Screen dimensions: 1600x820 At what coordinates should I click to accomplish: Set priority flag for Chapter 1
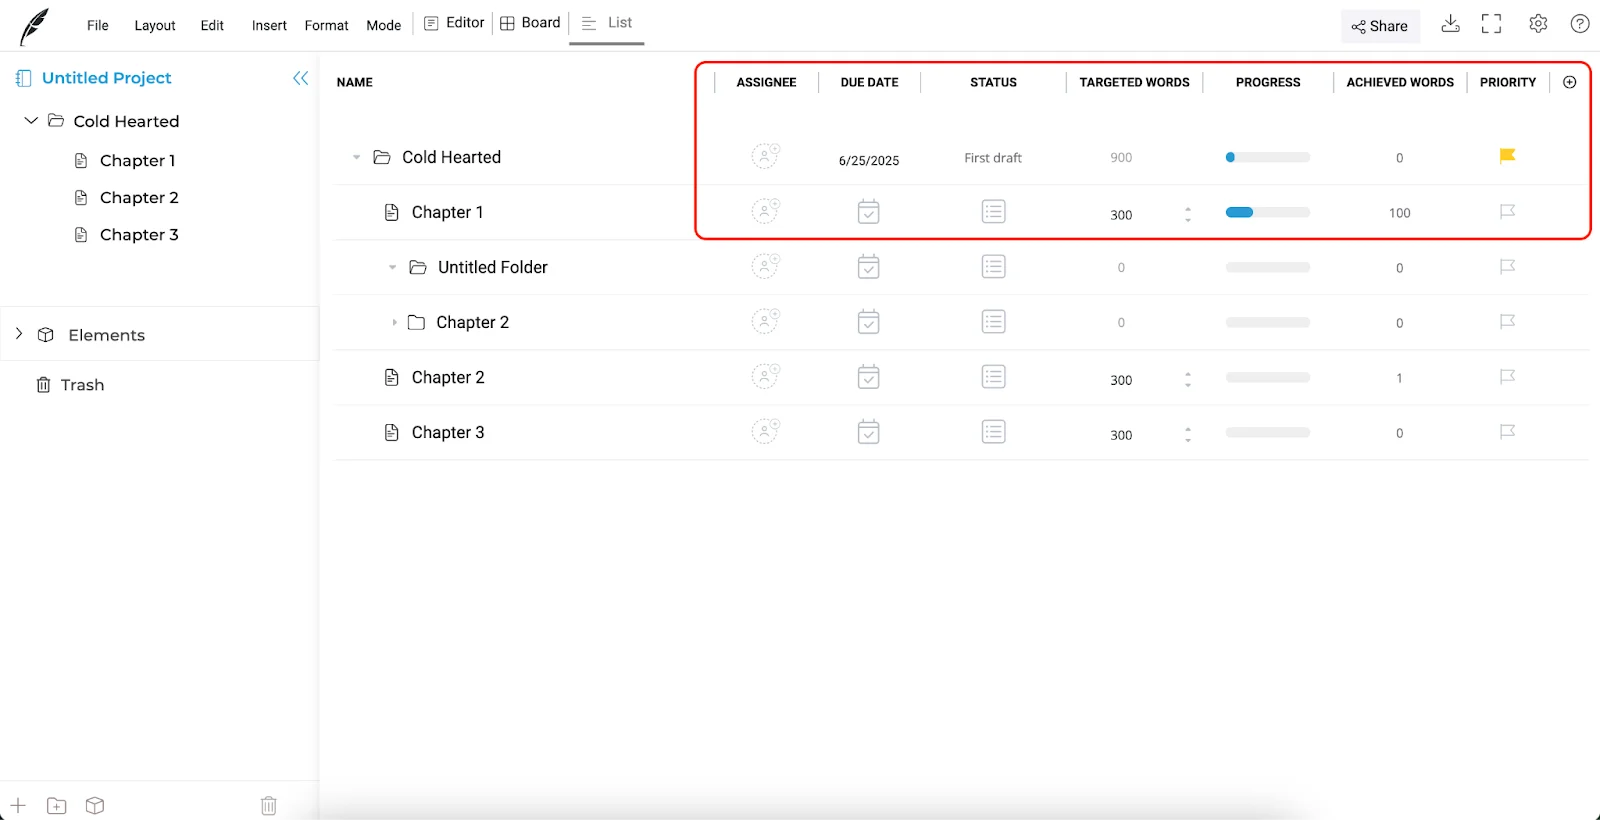click(1508, 212)
